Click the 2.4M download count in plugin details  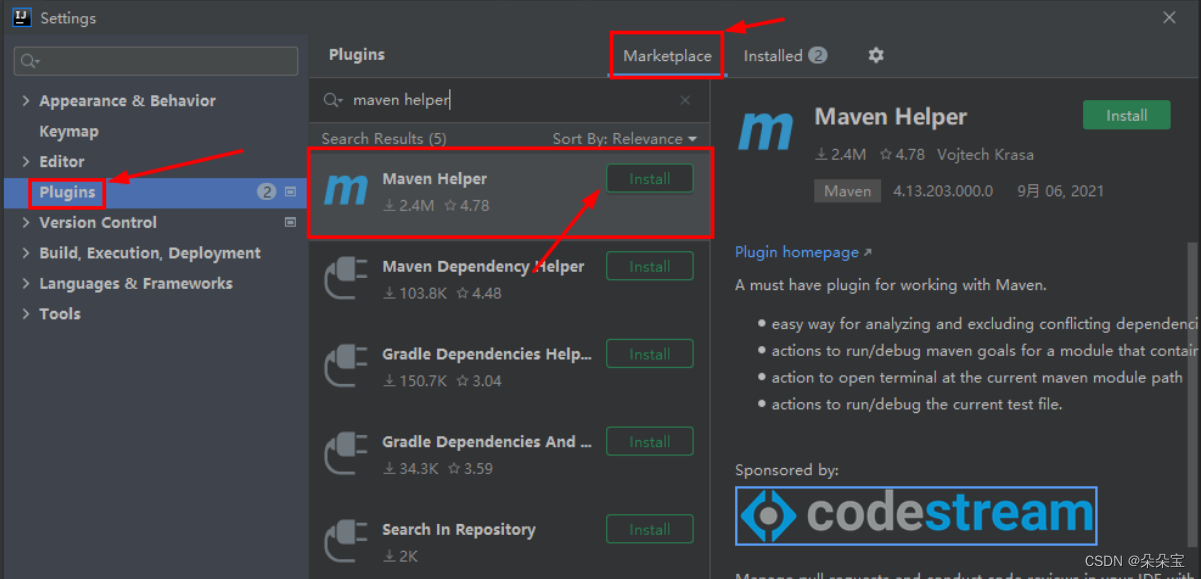click(x=840, y=155)
